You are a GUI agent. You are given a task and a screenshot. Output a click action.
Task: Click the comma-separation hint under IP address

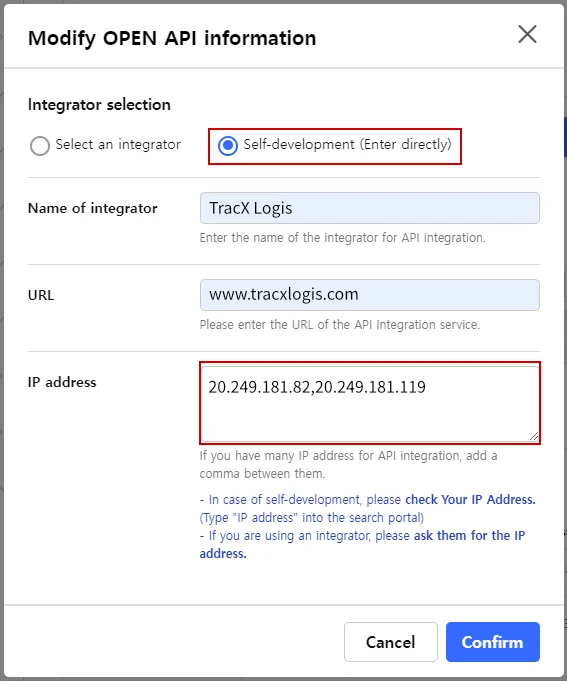(348, 465)
